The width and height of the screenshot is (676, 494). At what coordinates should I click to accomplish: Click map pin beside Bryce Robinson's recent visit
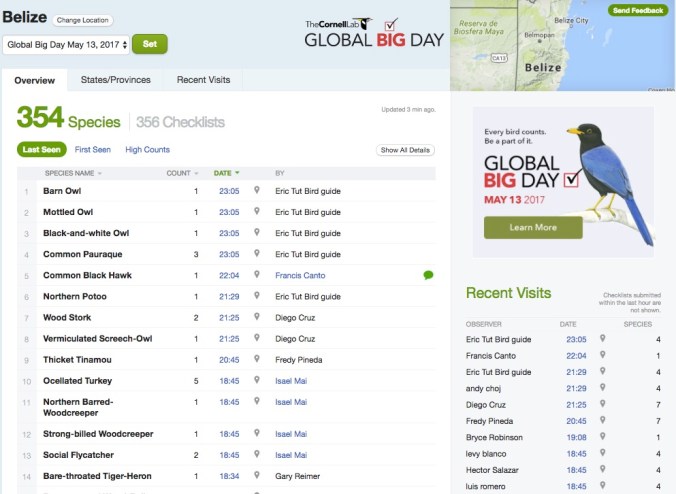[602, 437]
